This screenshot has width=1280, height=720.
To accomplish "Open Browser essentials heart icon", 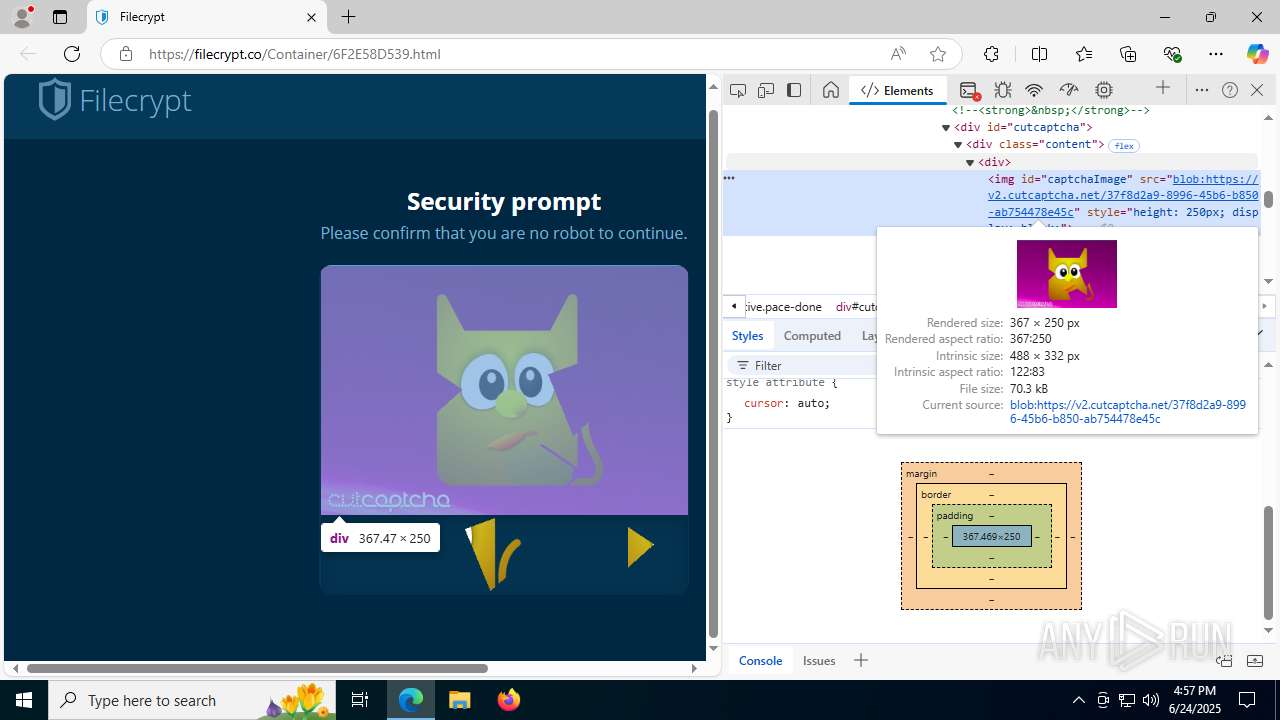I will (x=1172, y=54).
